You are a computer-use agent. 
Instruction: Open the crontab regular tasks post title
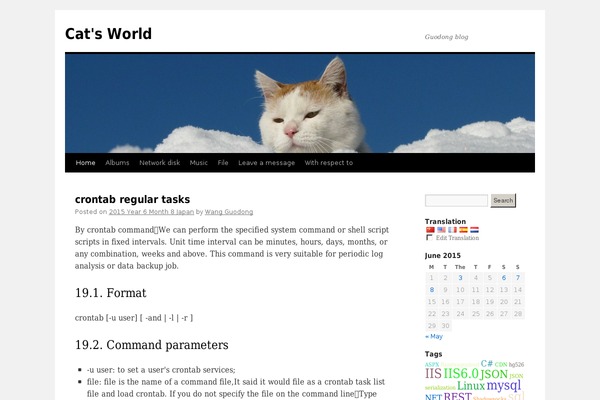[132, 199]
